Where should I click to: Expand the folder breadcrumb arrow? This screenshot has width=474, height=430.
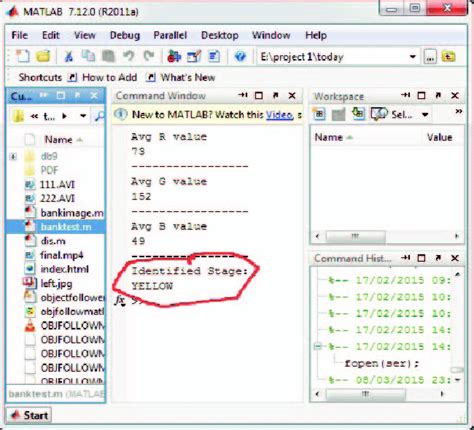click(64, 116)
